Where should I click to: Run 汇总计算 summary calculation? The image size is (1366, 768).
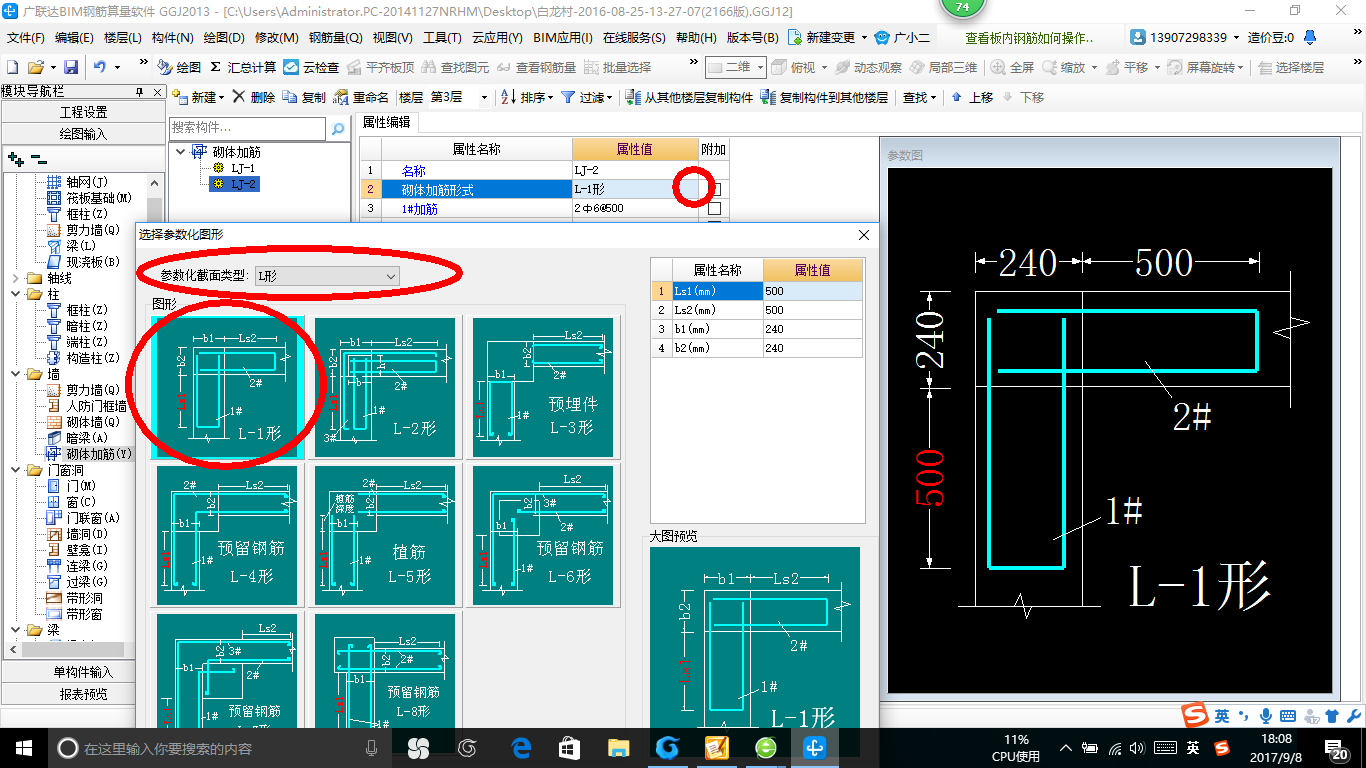pos(243,67)
